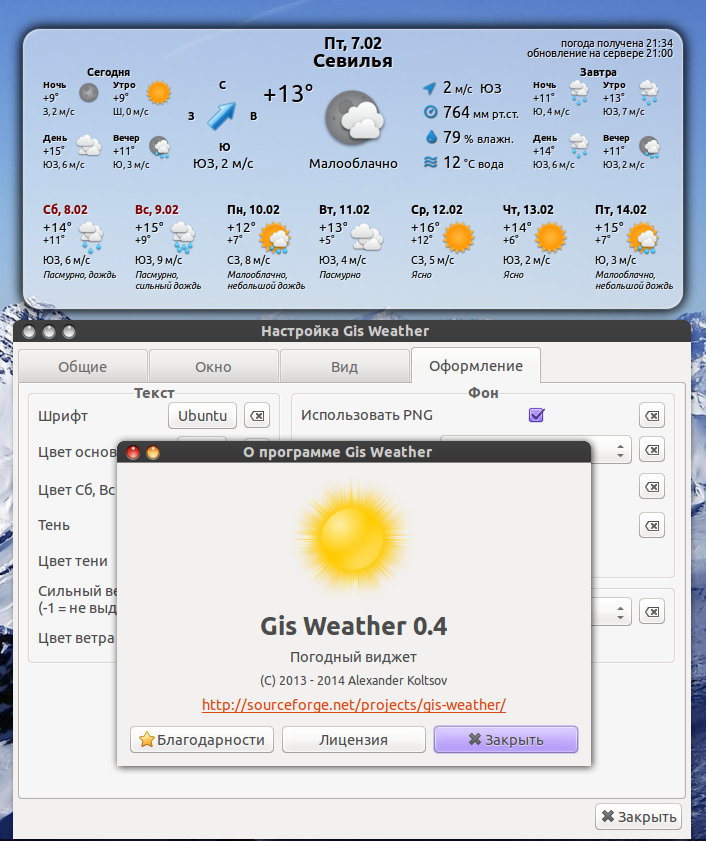Toggle the Использовать PNG checkbox

536,415
